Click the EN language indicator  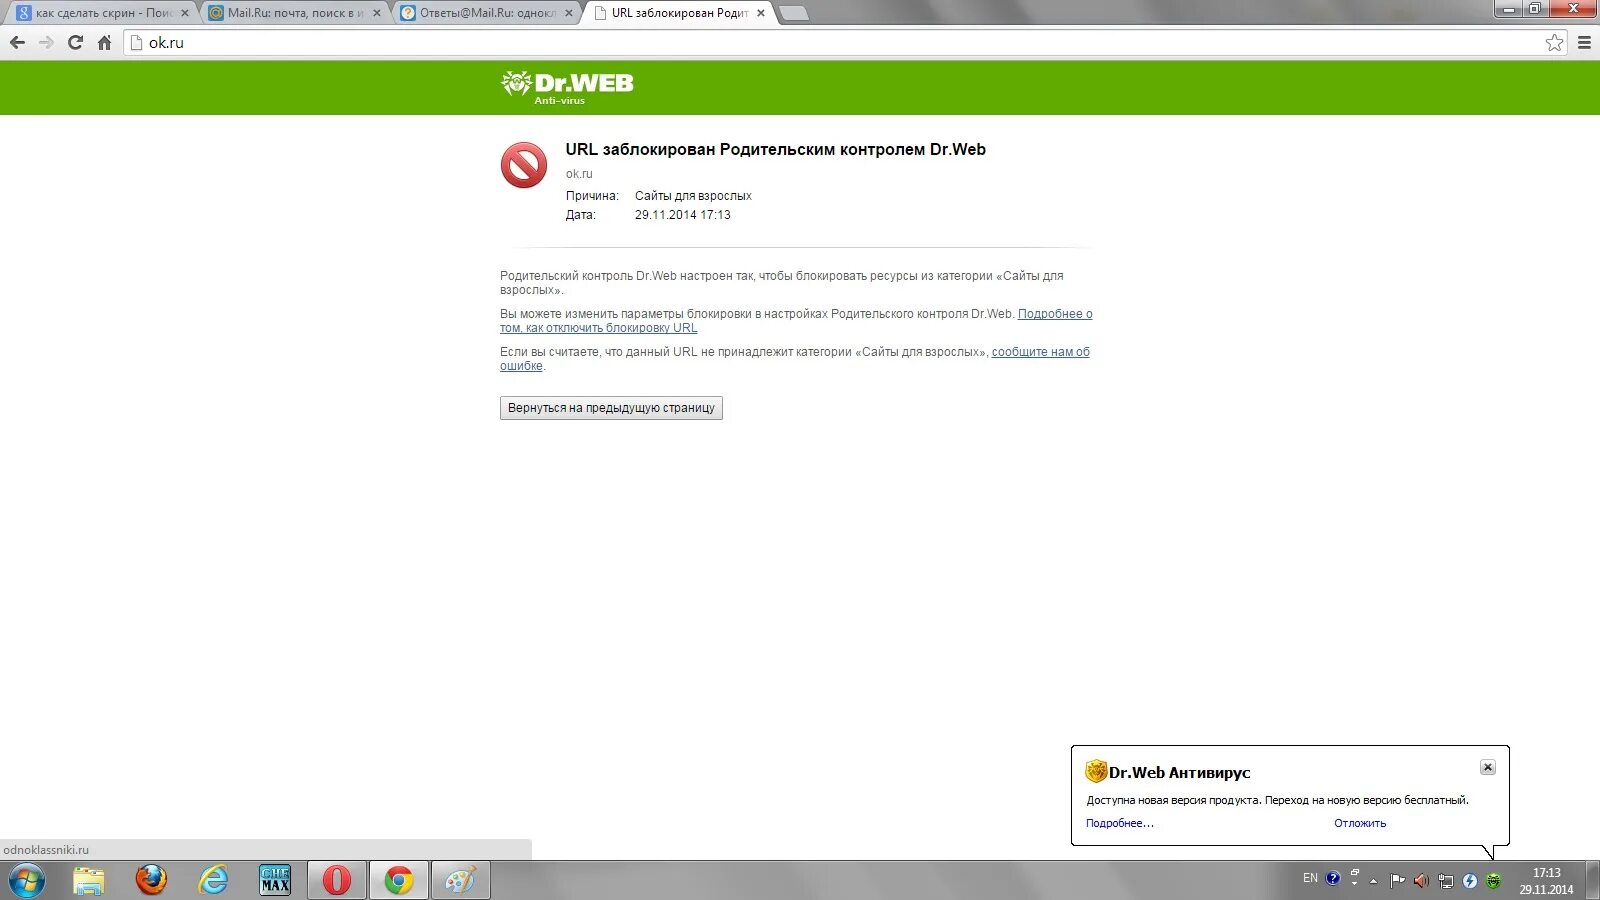1310,878
